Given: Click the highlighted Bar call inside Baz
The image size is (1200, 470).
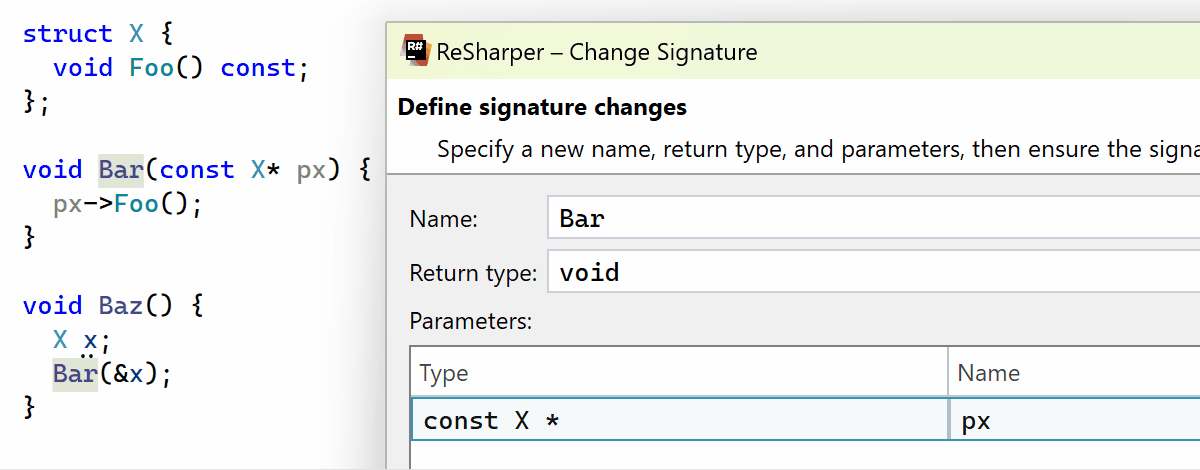Looking at the screenshot, I should point(75,375).
